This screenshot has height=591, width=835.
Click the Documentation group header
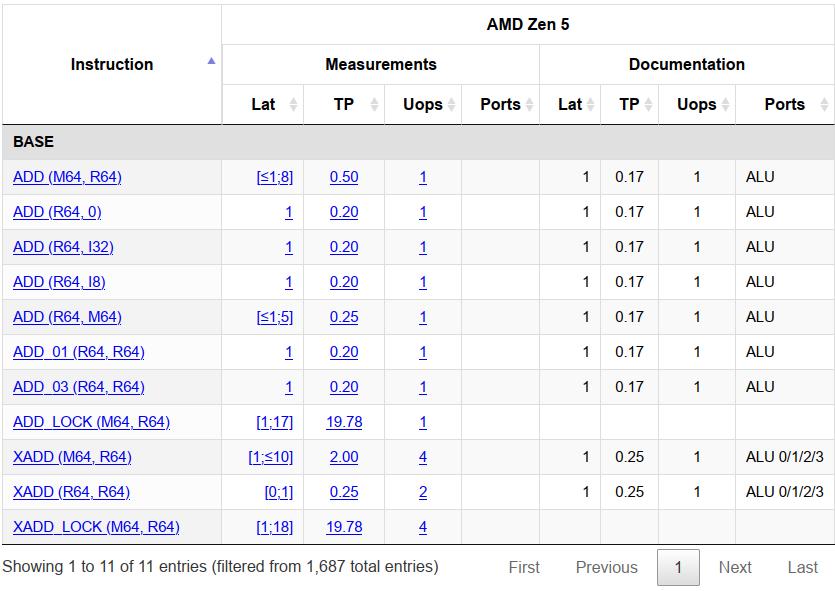click(687, 64)
